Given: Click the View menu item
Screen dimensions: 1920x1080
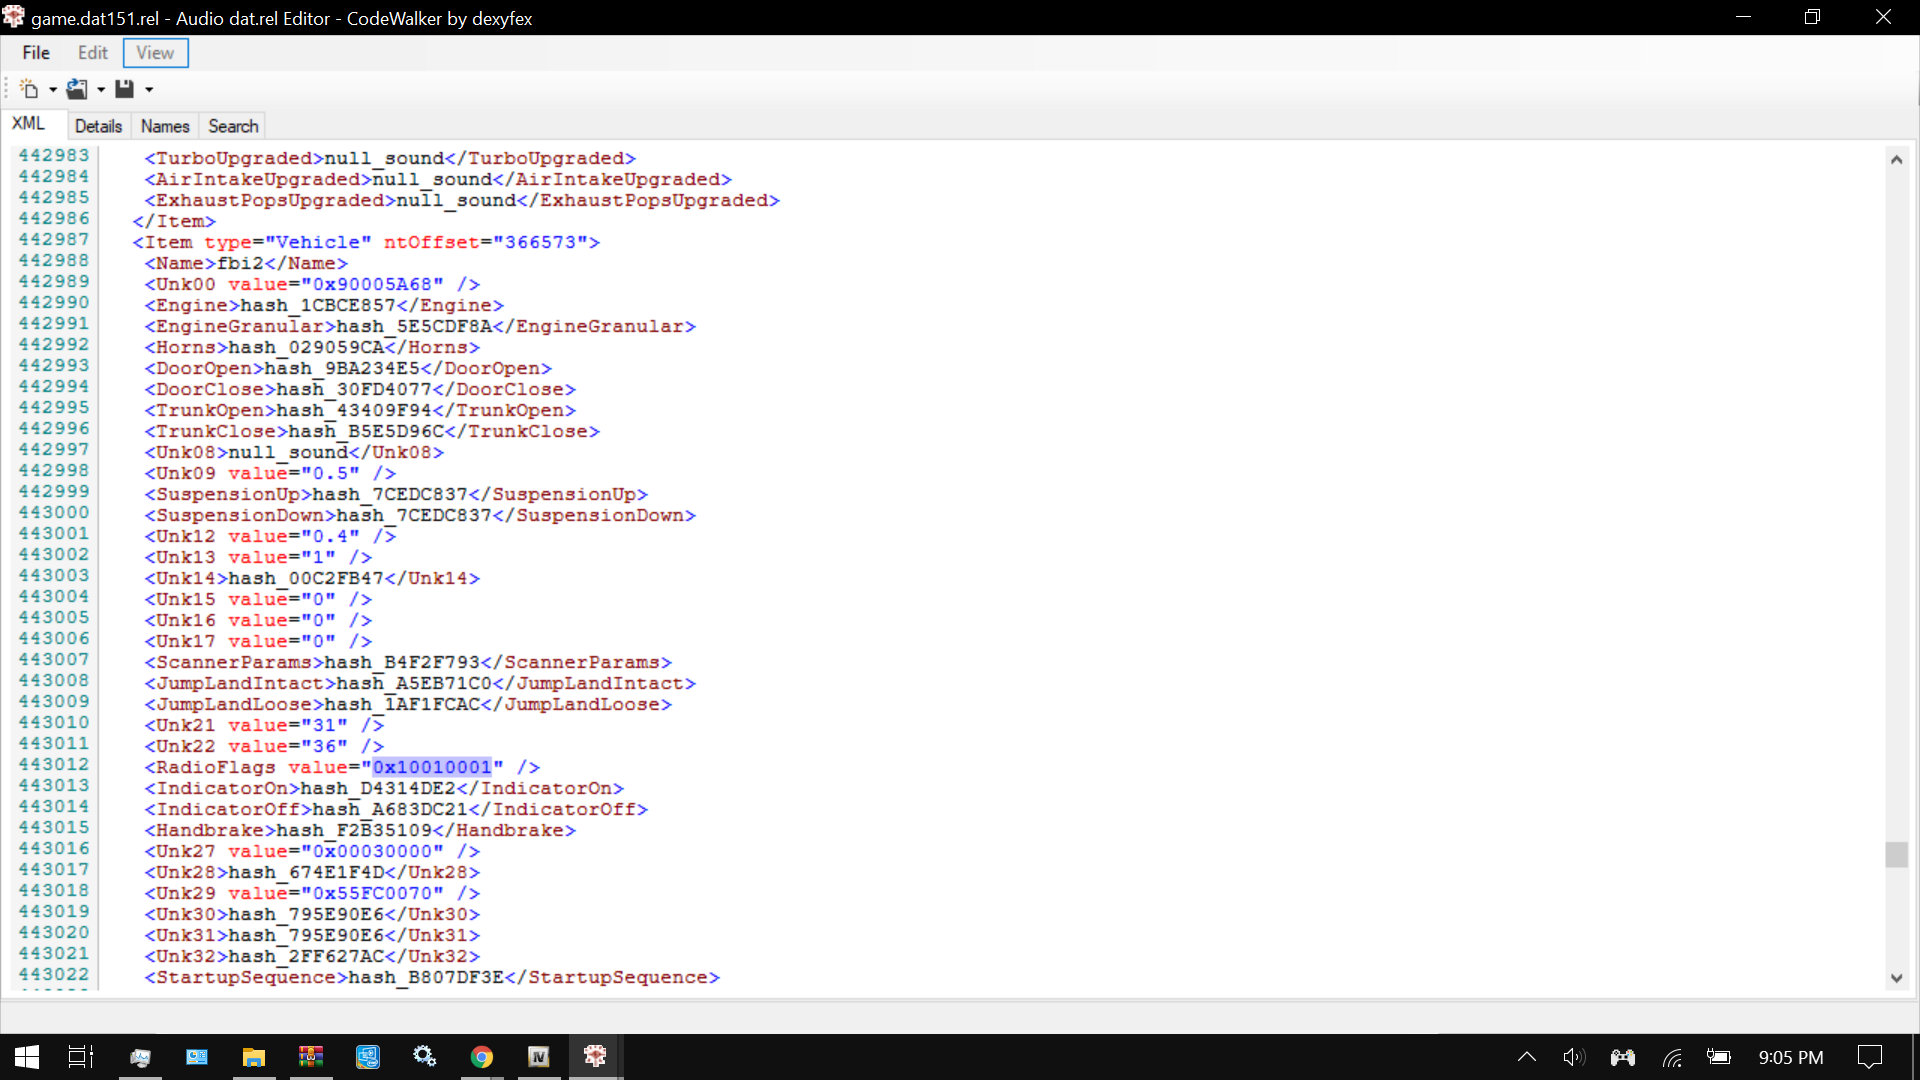Looking at the screenshot, I should [x=154, y=53].
